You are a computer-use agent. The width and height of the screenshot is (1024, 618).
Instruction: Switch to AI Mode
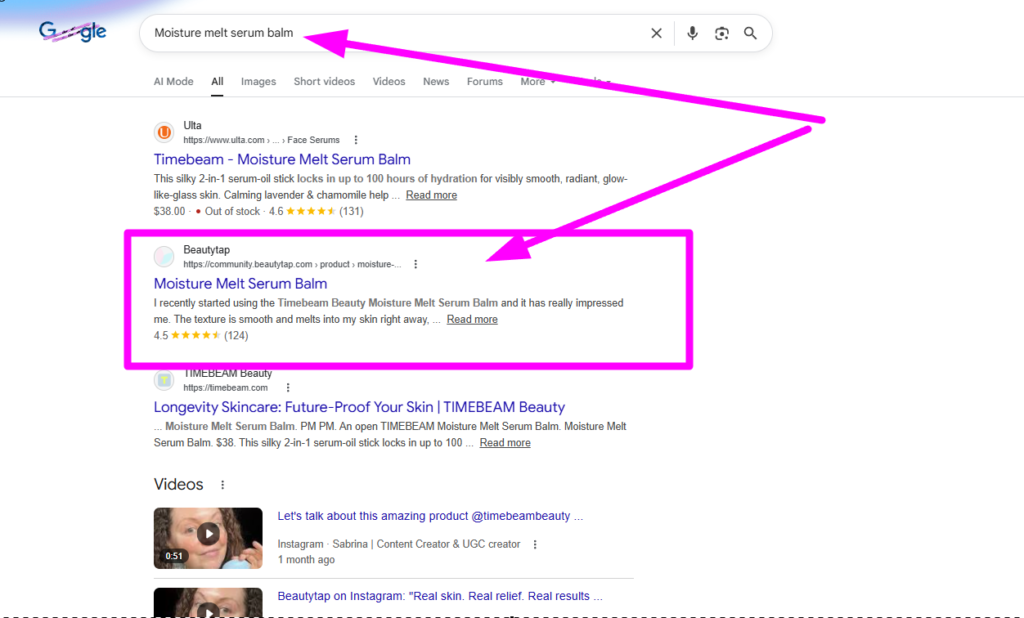(173, 81)
